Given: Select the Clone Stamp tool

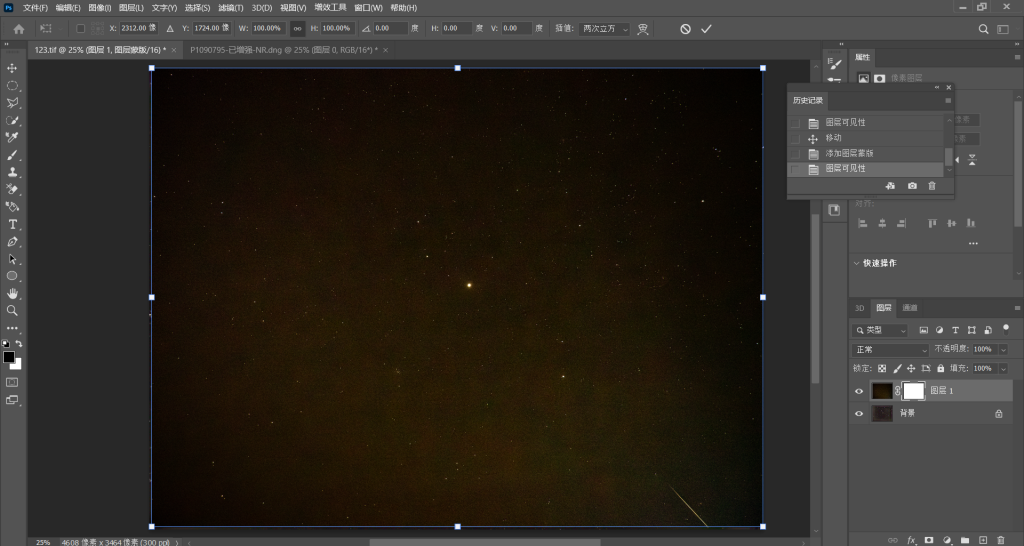Looking at the screenshot, I should pos(12,172).
